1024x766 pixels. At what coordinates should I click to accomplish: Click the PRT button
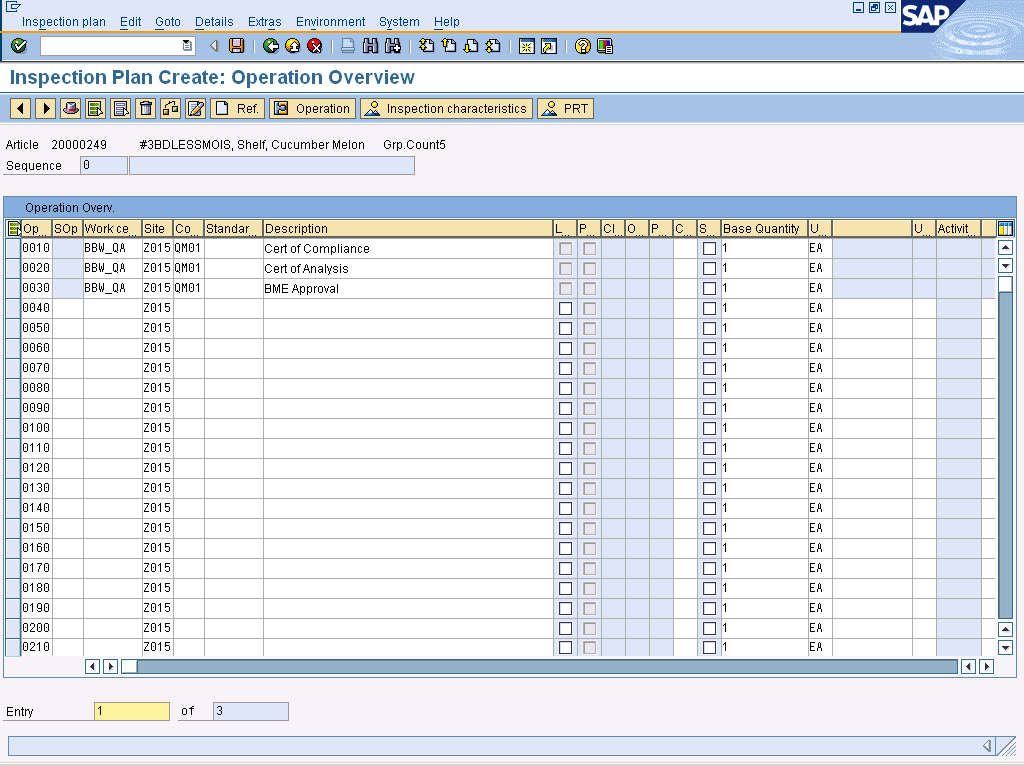566,108
